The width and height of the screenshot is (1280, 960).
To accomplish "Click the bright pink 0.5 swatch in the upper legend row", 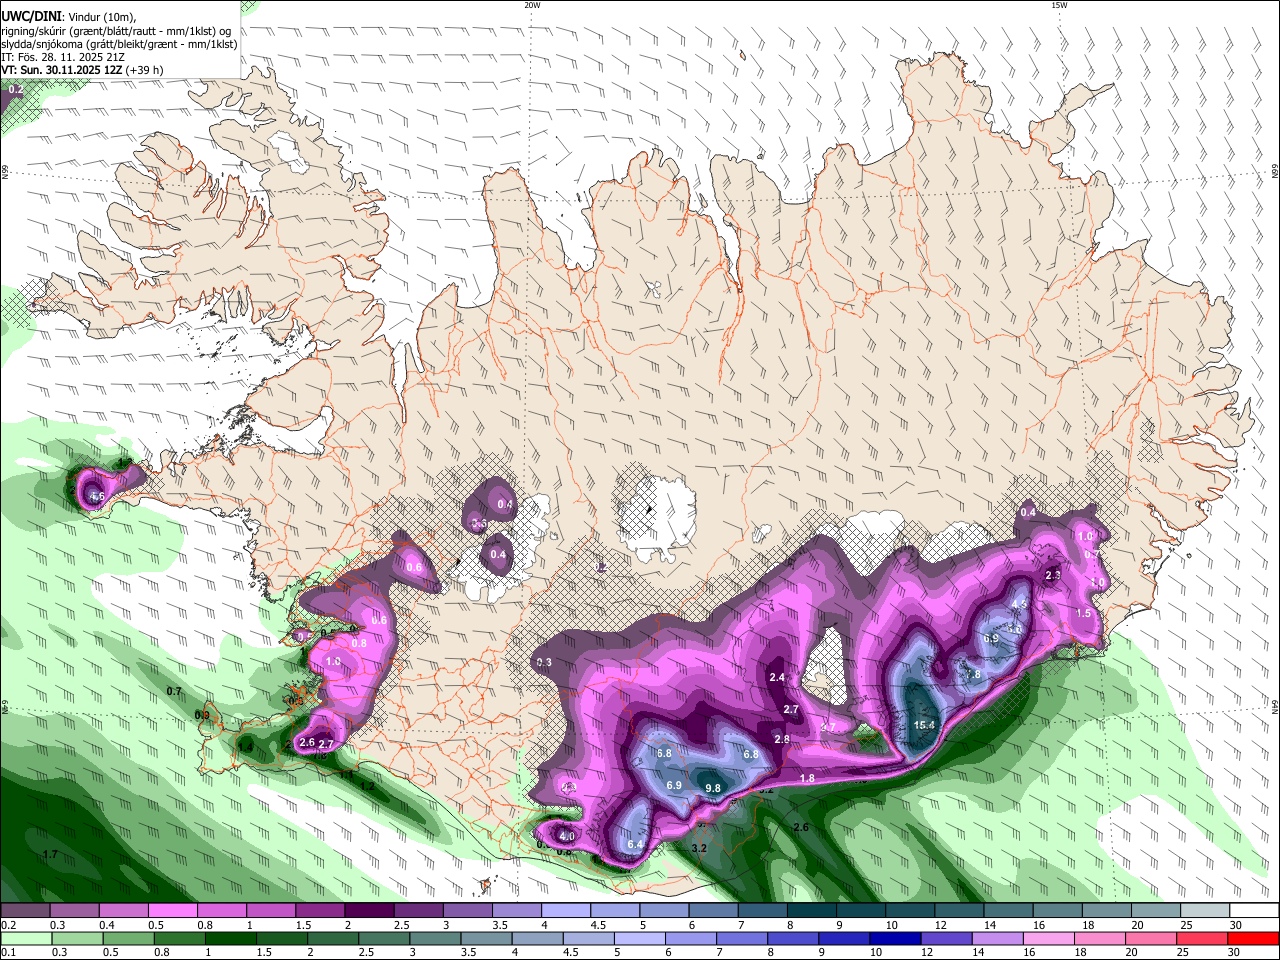I will point(172,911).
